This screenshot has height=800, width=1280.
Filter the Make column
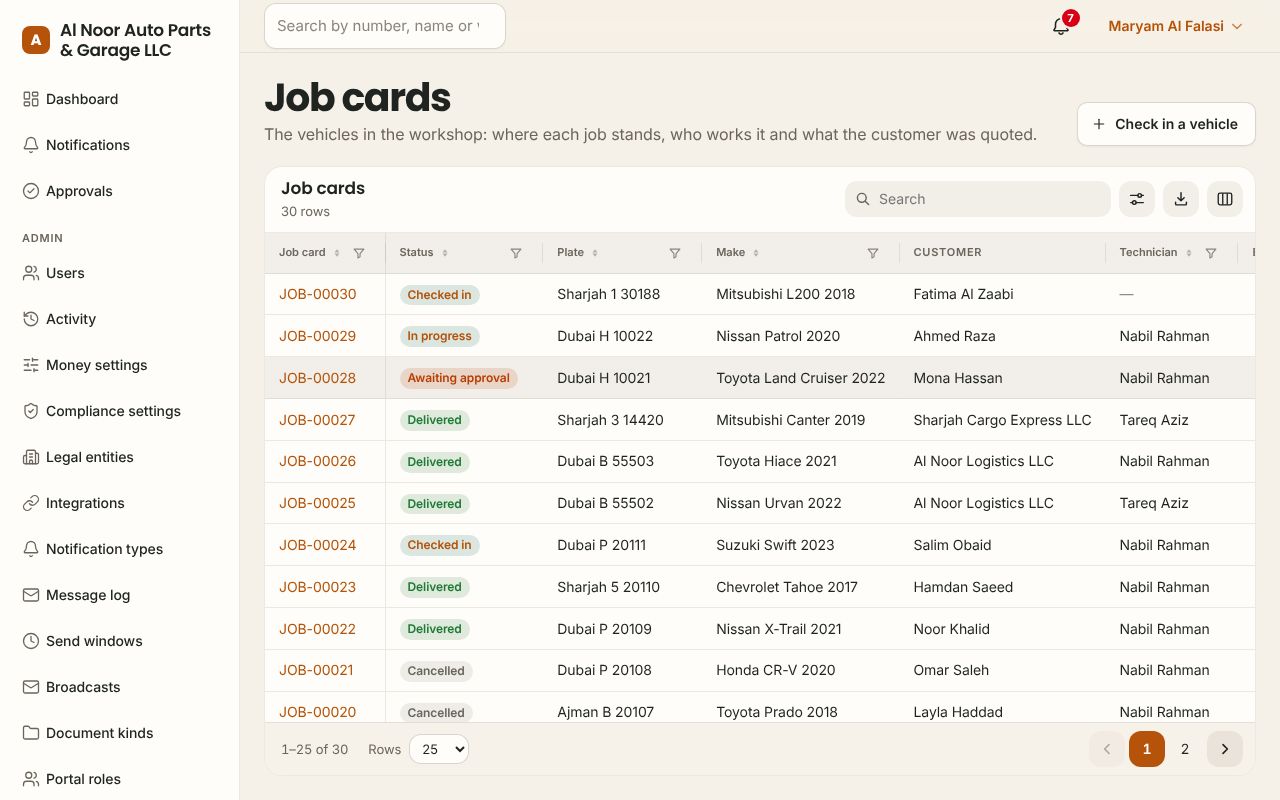point(873,253)
